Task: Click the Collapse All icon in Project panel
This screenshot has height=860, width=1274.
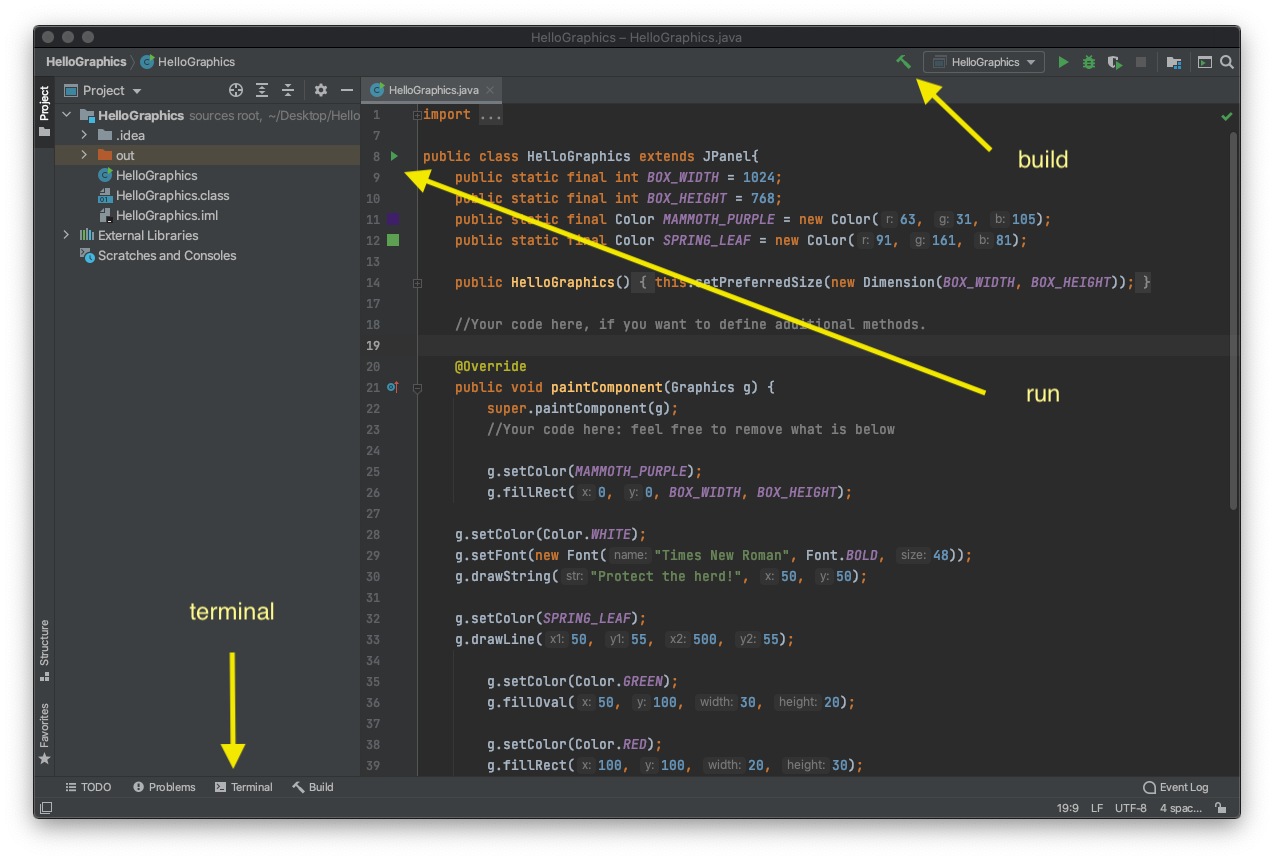Action: pyautogui.click(x=288, y=90)
